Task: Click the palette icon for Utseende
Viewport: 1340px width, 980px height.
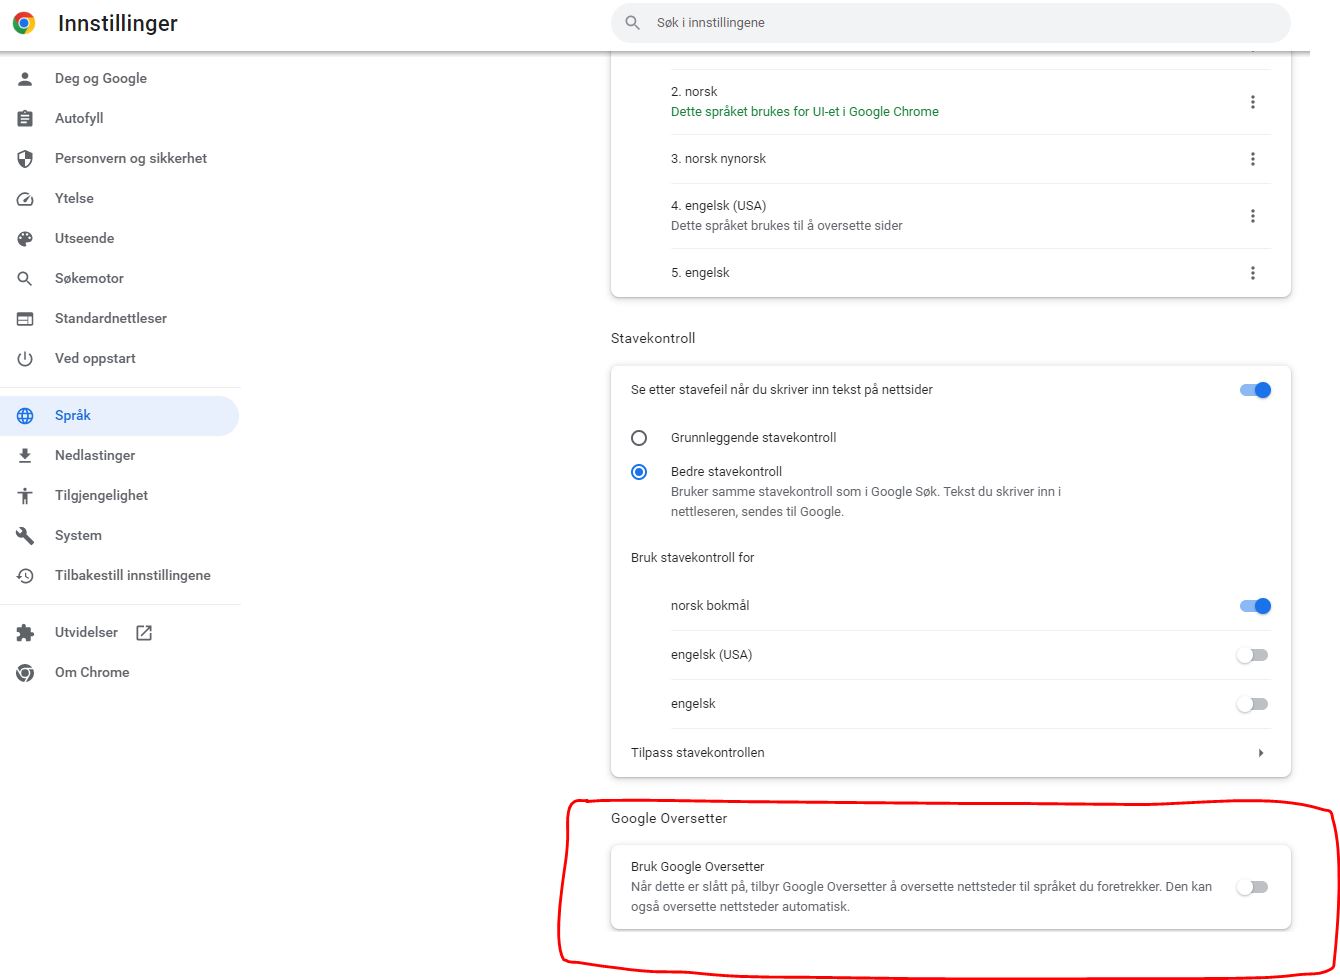Action: tap(25, 238)
